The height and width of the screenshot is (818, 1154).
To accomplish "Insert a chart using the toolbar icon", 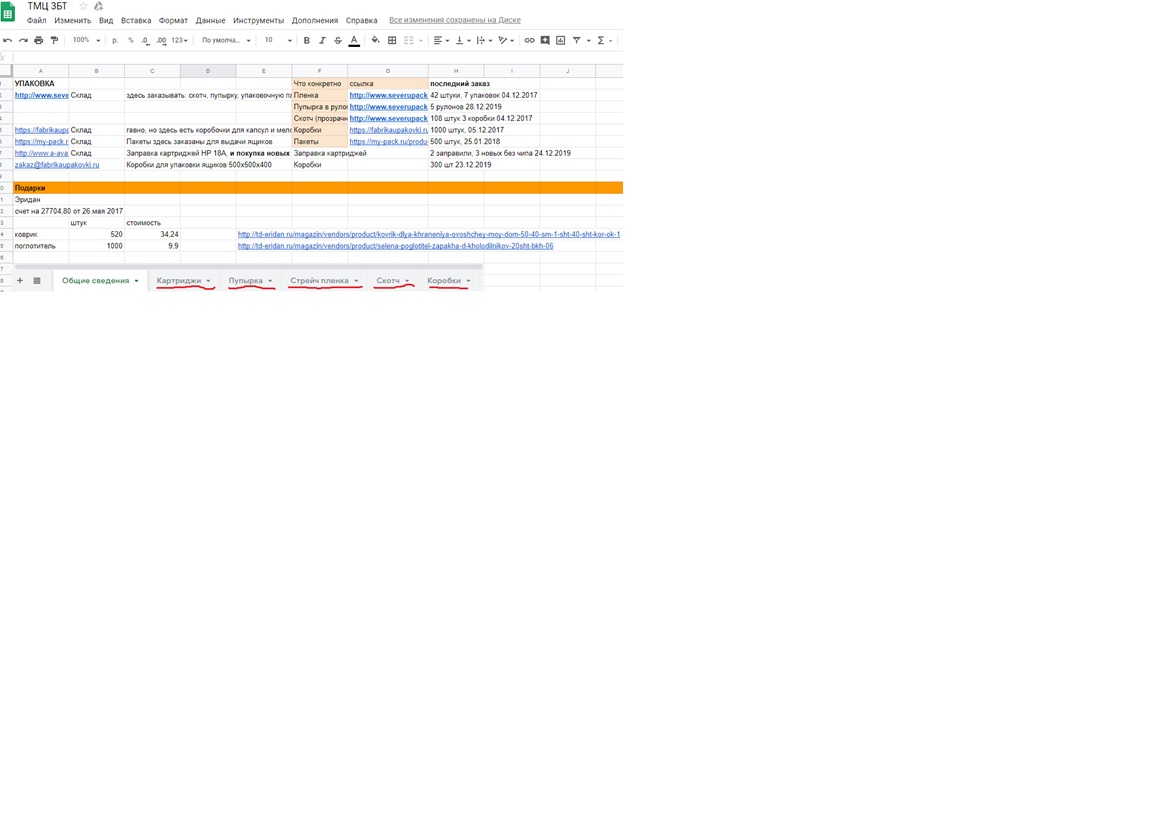I will pos(560,41).
